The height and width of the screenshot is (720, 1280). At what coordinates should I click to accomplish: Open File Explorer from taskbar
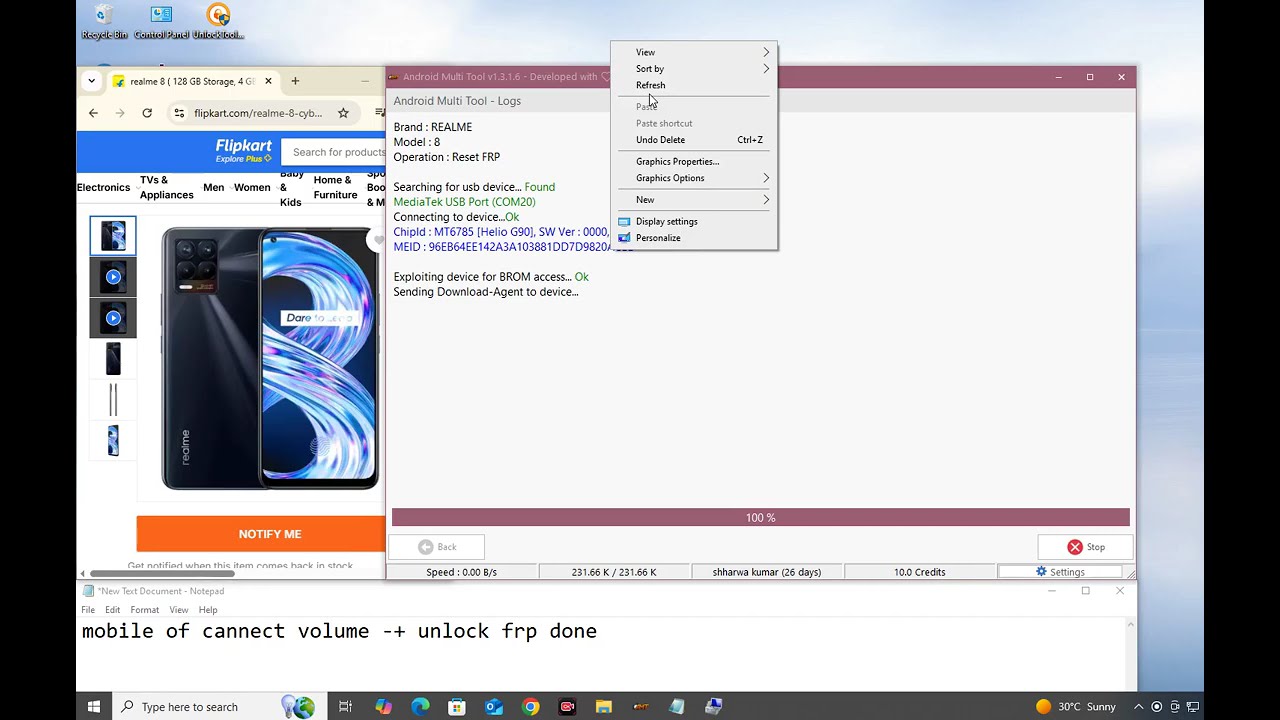pyautogui.click(x=604, y=707)
